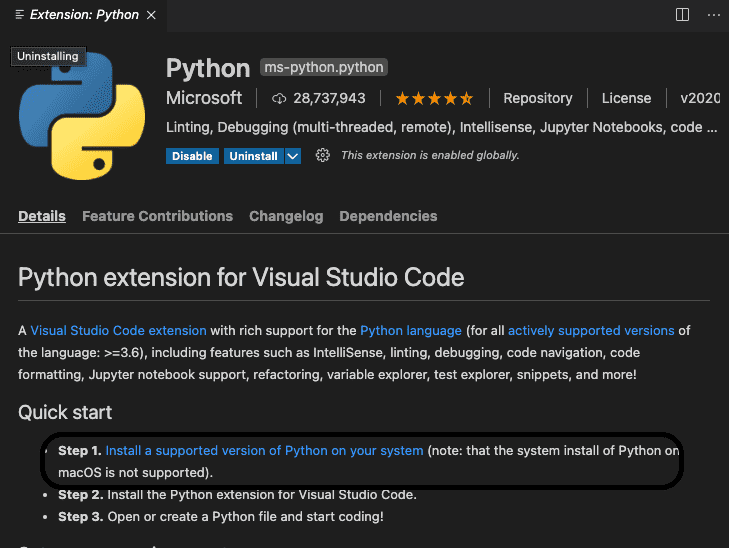Close the Extension: Python tab
Viewport: 729px width, 548px height.
(150, 15)
